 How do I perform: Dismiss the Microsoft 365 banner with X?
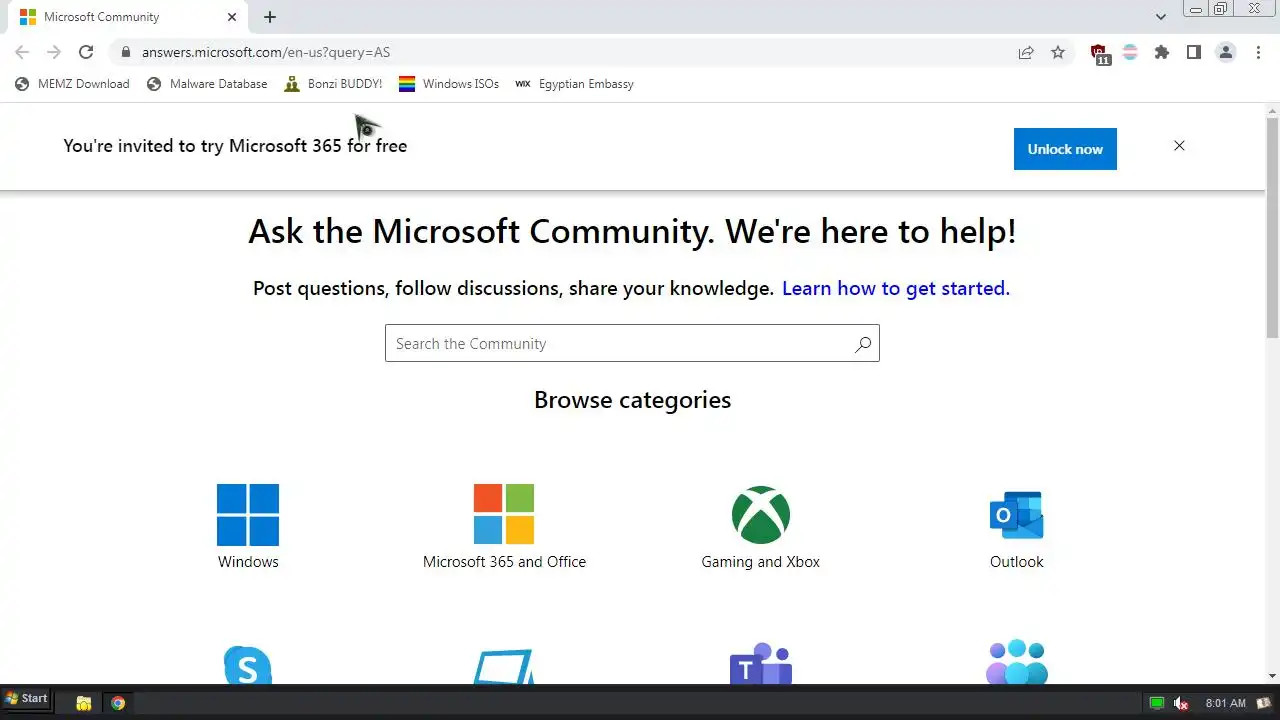click(1179, 146)
